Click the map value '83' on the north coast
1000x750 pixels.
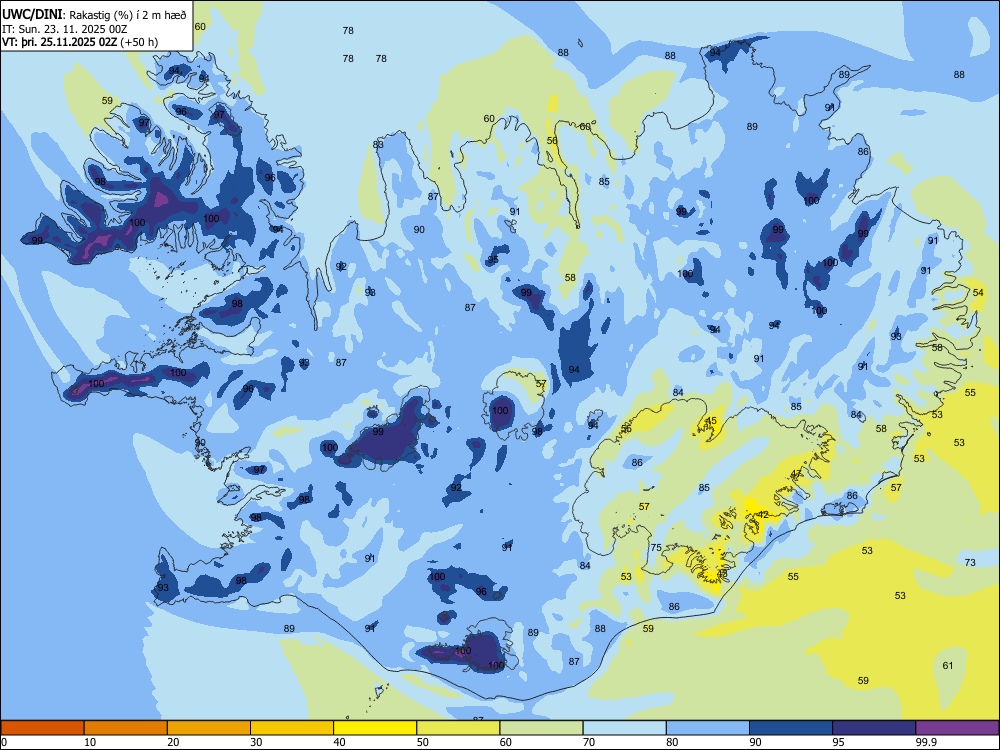click(x=378, y=145)
